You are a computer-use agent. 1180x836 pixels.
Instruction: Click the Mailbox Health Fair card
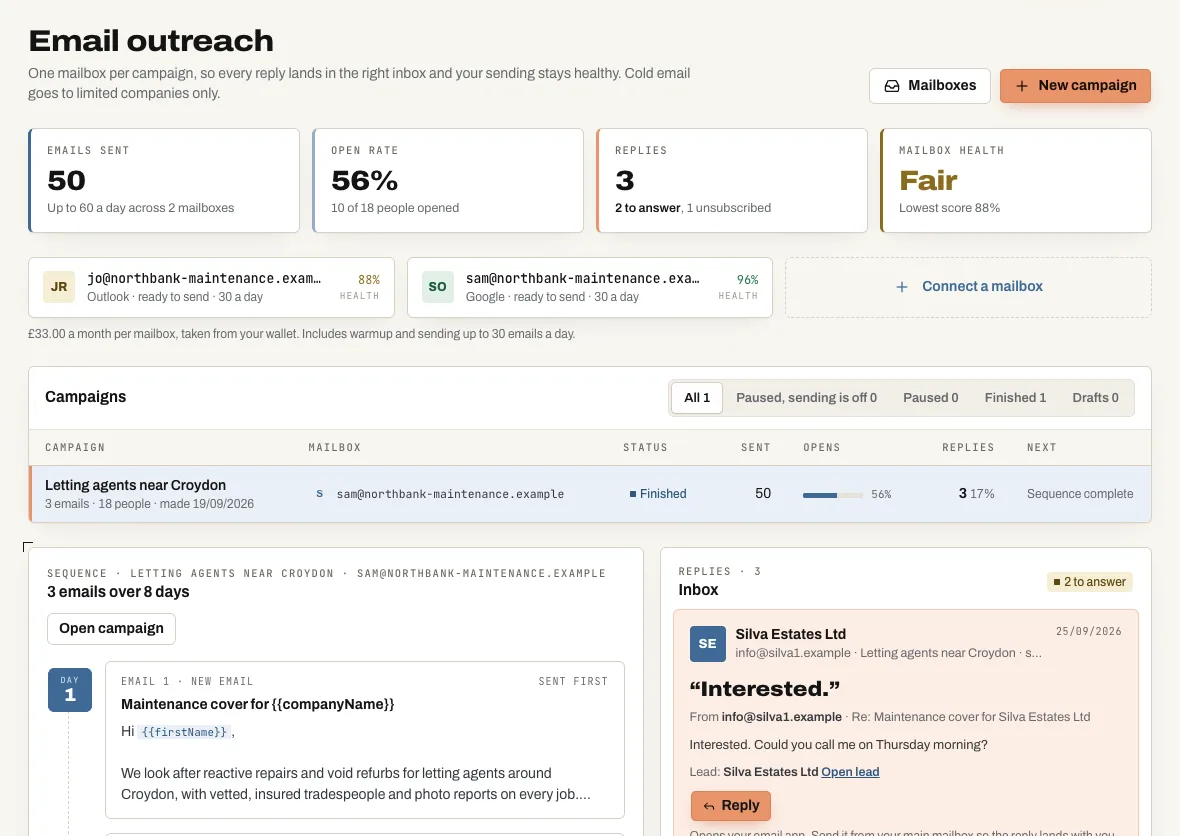pyautogui.click(x=1016, y=181)
